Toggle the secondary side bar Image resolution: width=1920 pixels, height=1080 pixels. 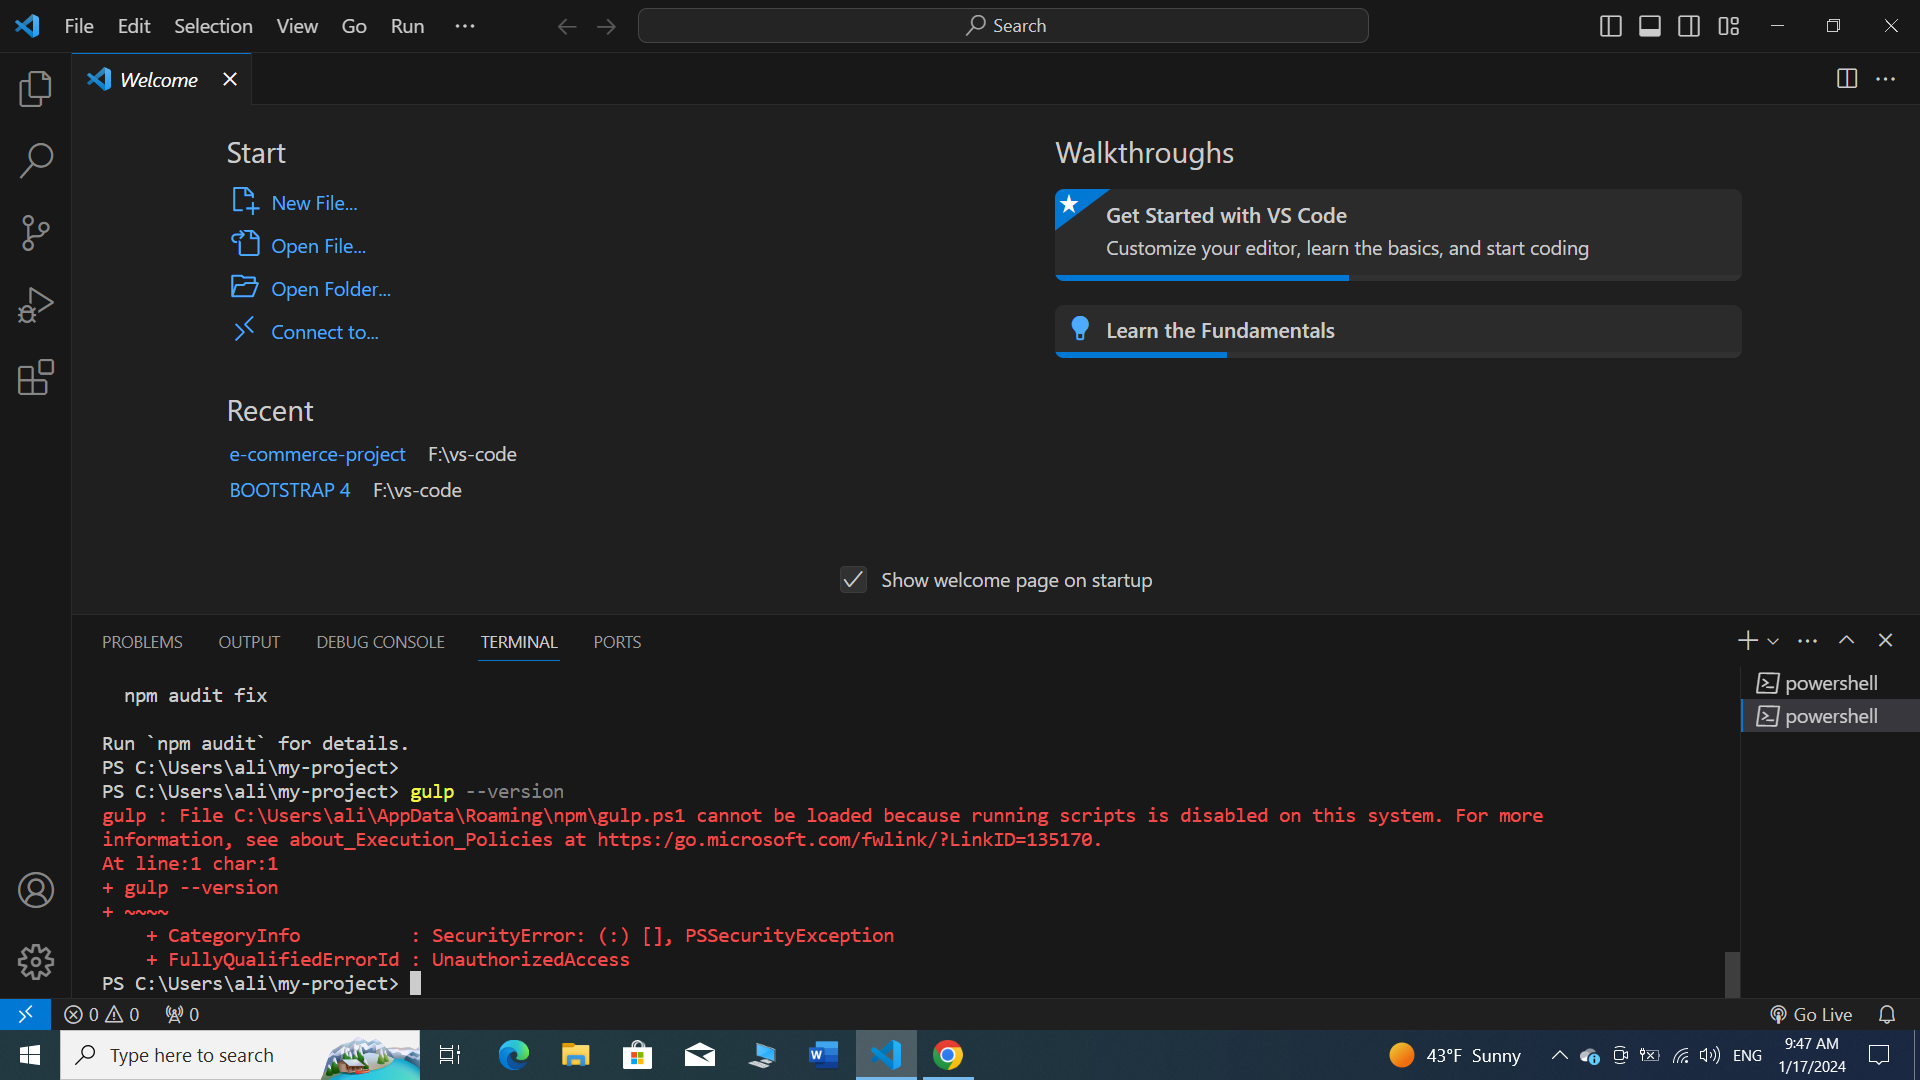click(1689, 26)
